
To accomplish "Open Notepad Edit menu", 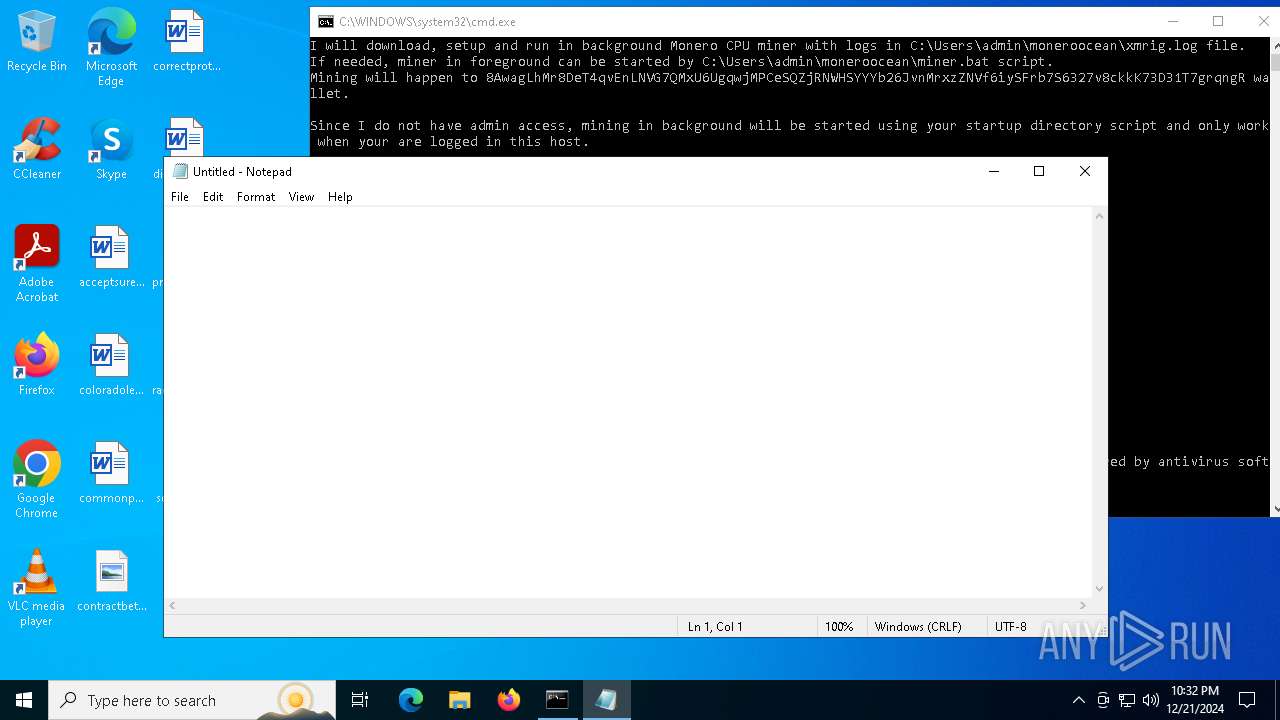I will click(x=213, y=197).
